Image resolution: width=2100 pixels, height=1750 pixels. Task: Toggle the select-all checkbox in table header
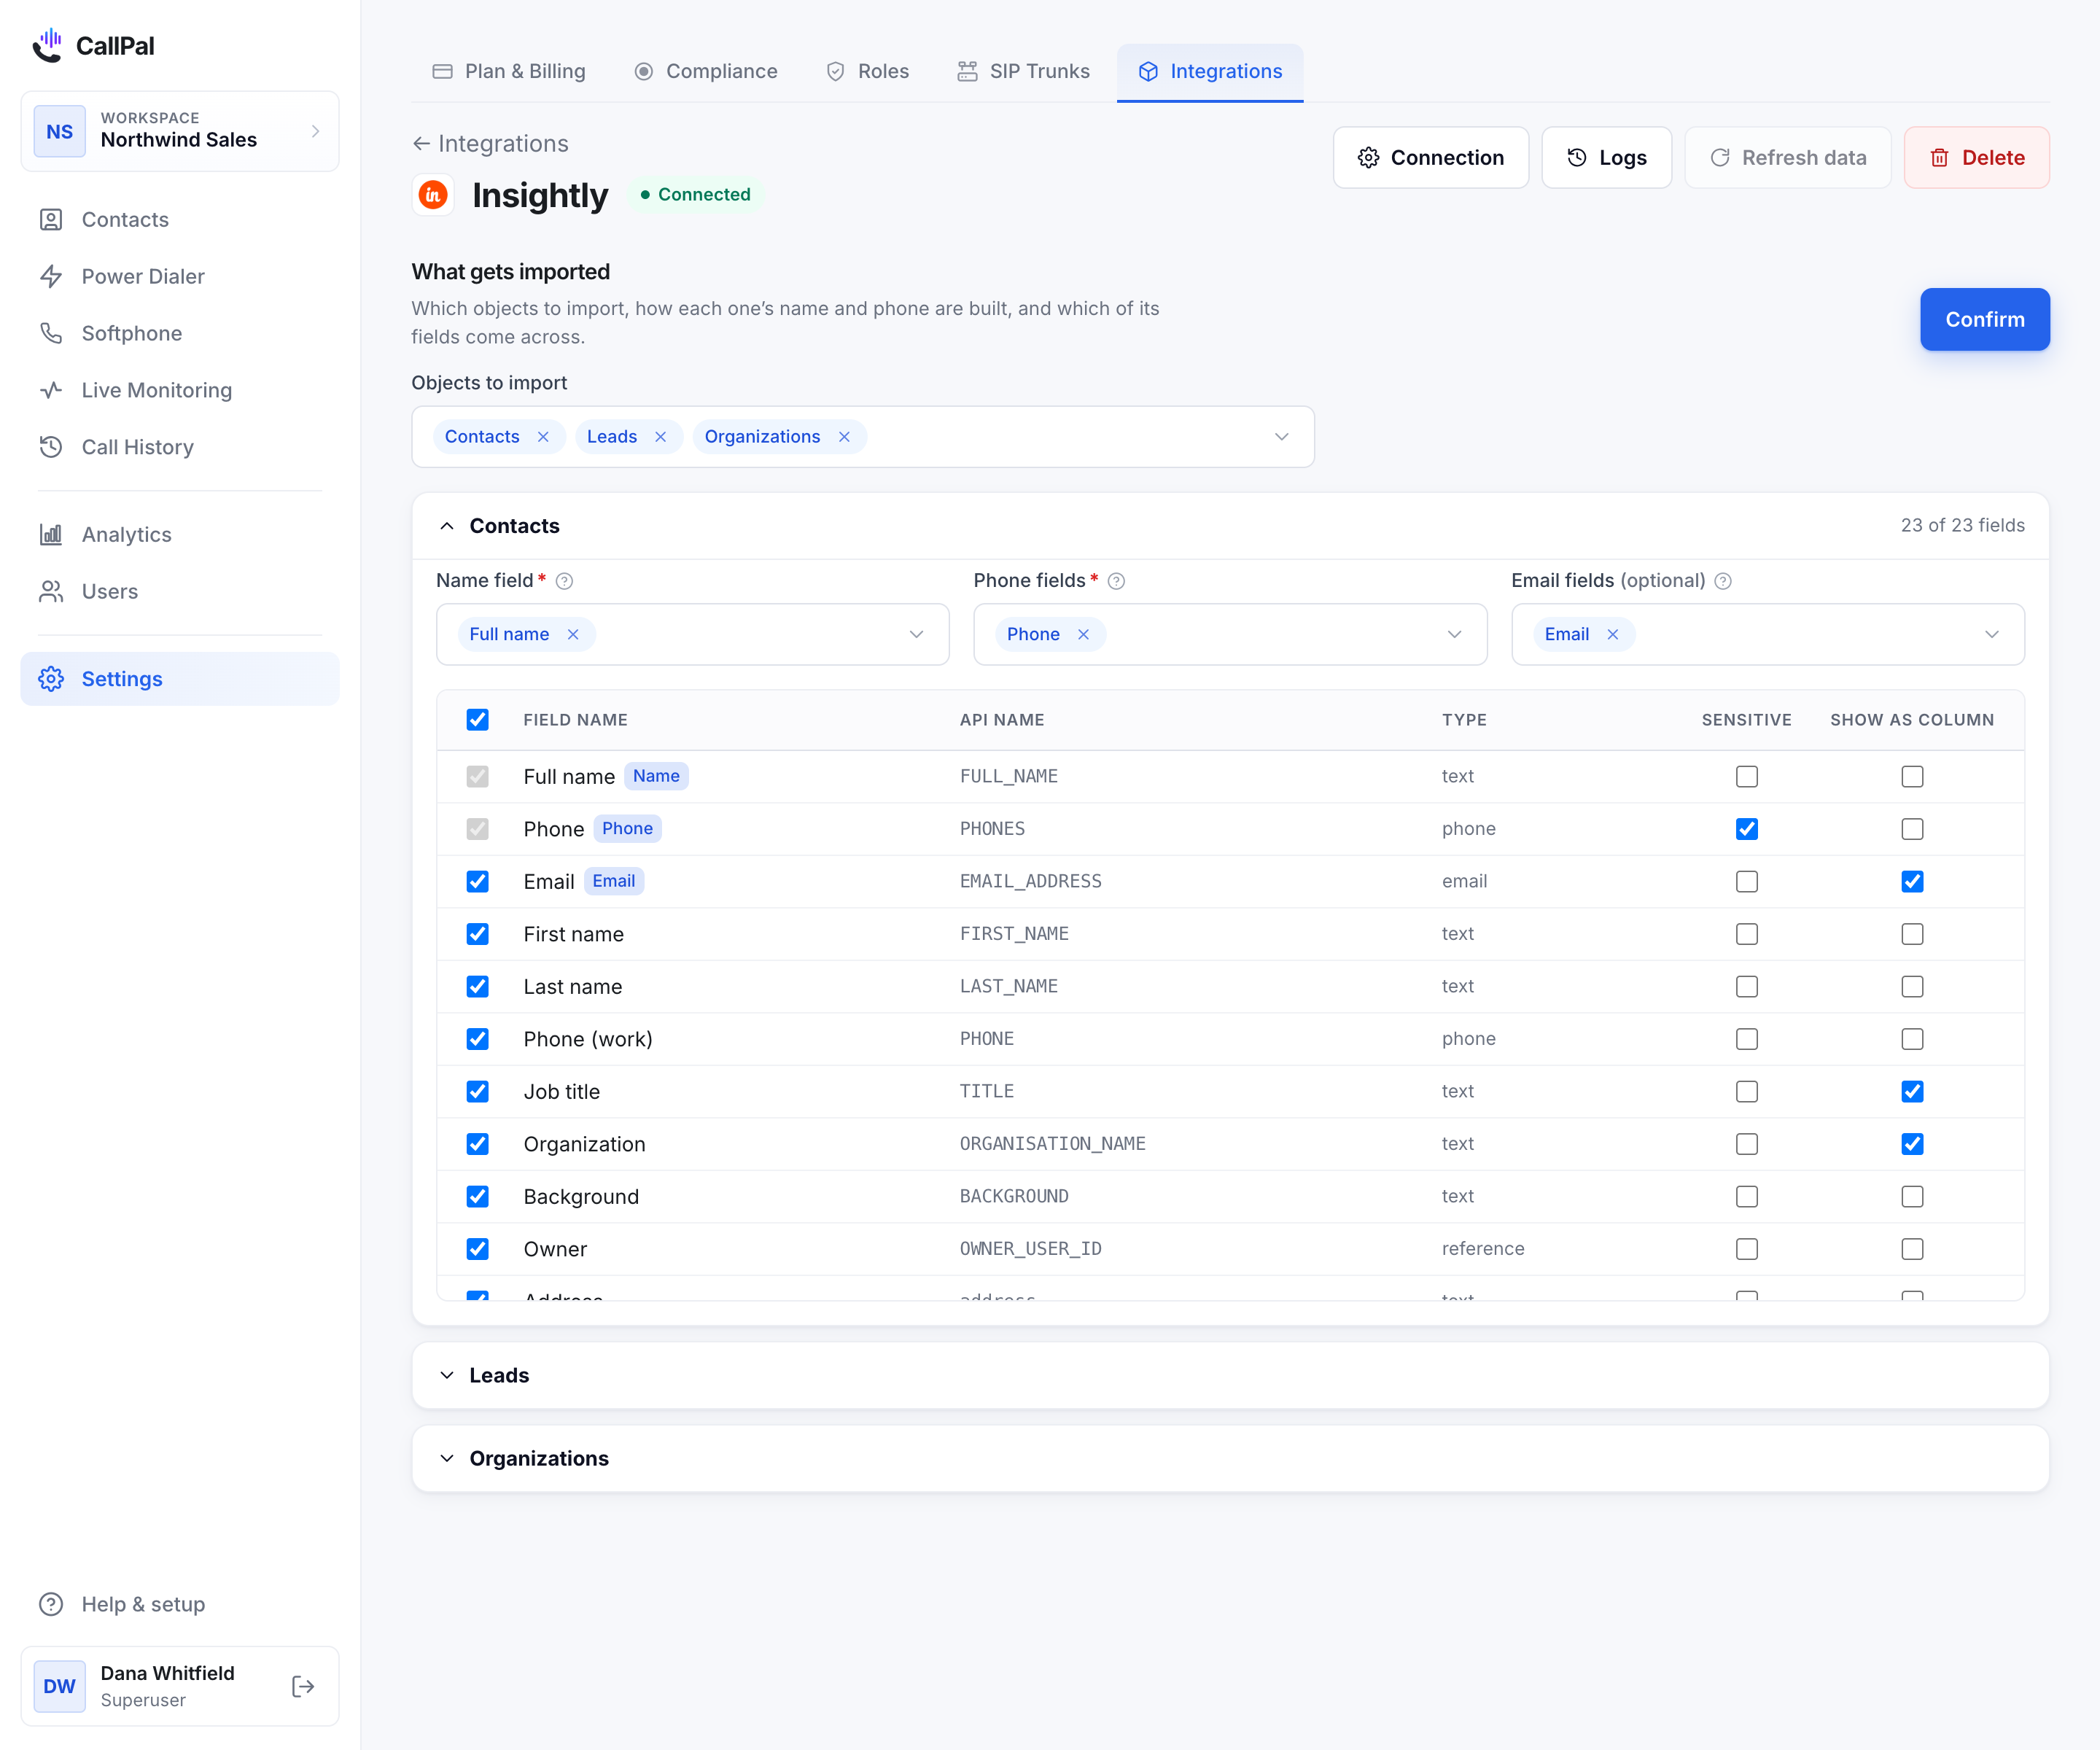click(x=478, y=720)
